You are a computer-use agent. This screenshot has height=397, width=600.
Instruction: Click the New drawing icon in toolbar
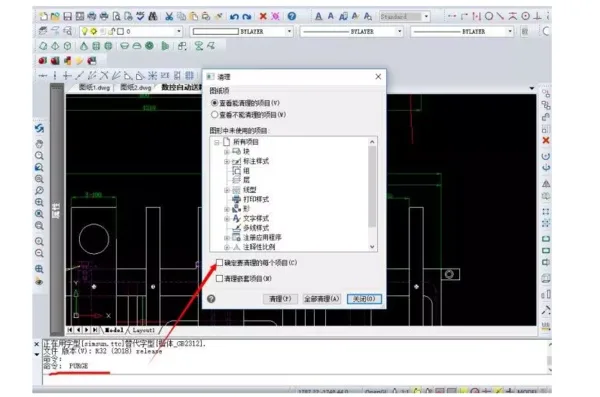pos(43,16)
